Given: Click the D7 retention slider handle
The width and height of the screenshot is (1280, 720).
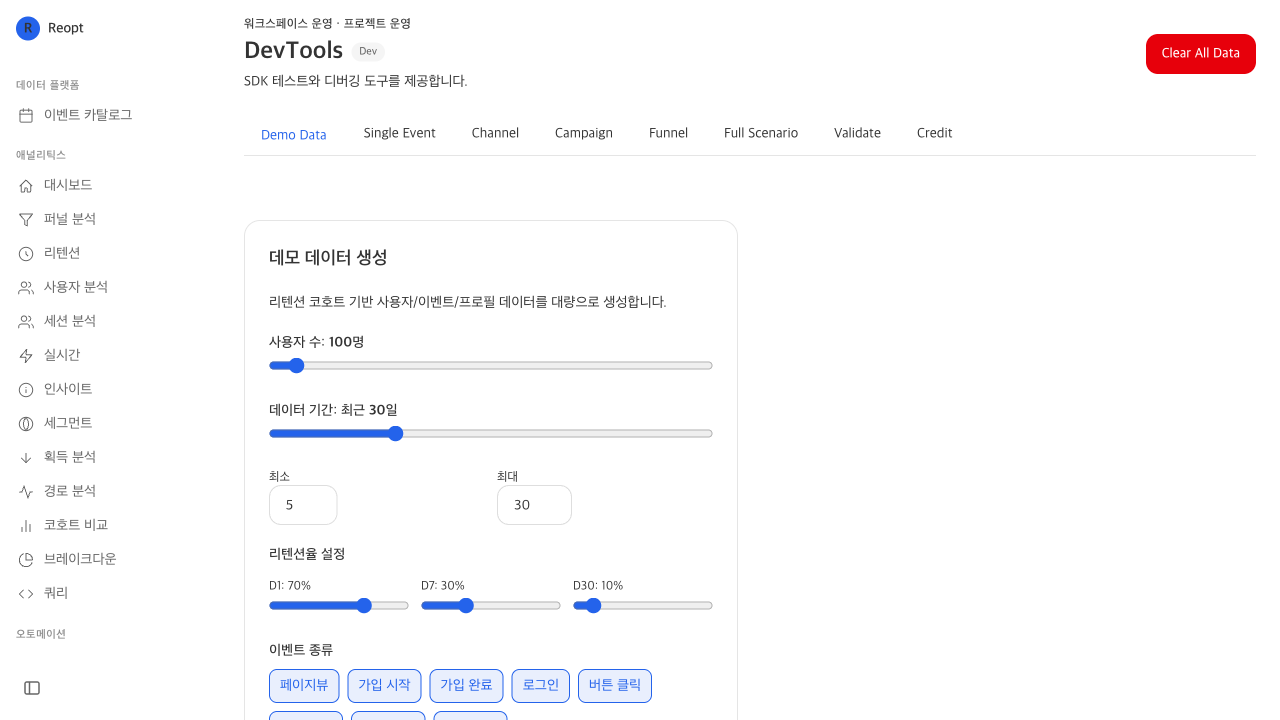Looking at the screenshot, I should (465, 606).
